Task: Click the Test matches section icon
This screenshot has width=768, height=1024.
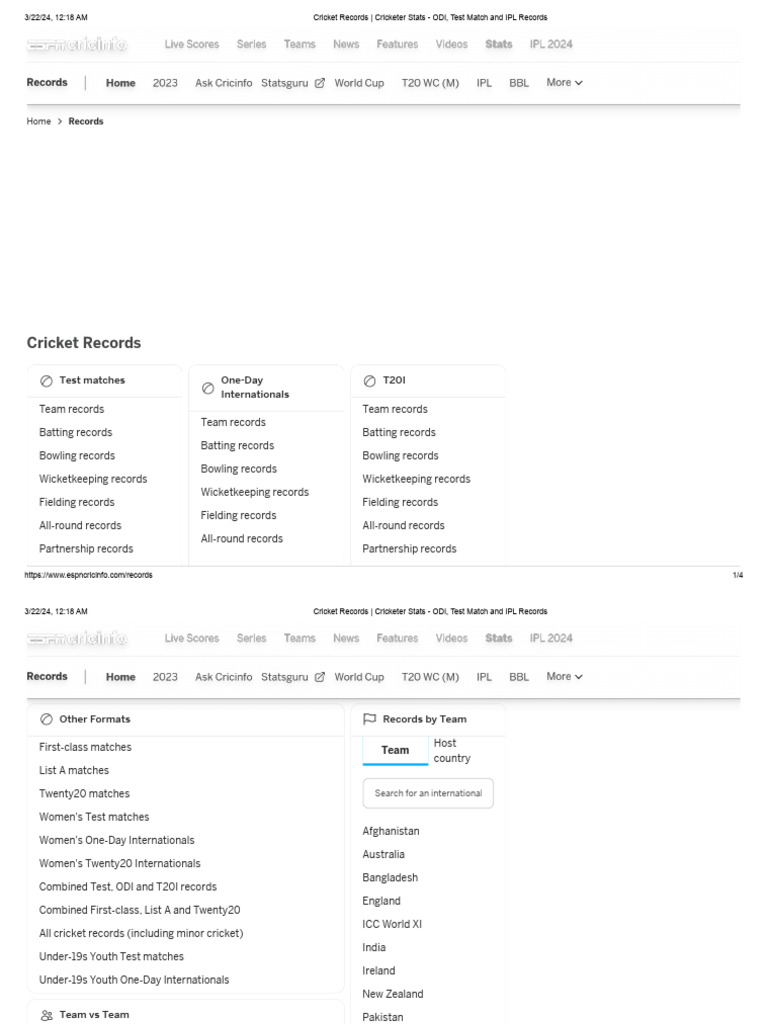Action: tap(46, 381)
